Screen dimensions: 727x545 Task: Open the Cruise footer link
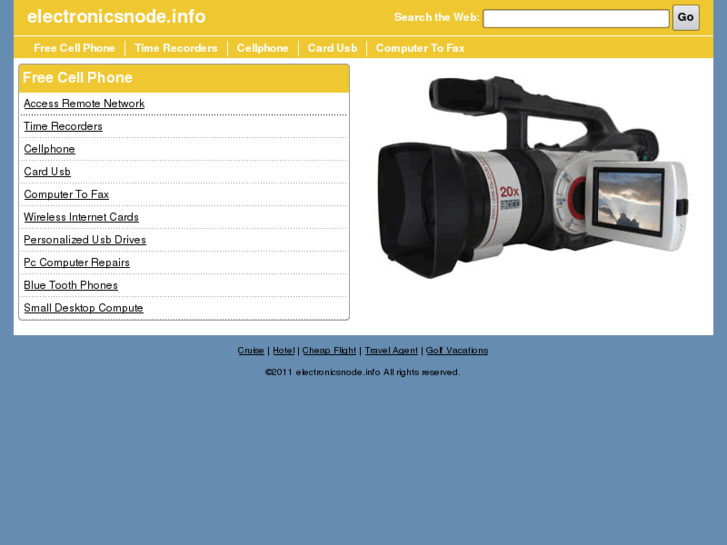pos(251,351)
